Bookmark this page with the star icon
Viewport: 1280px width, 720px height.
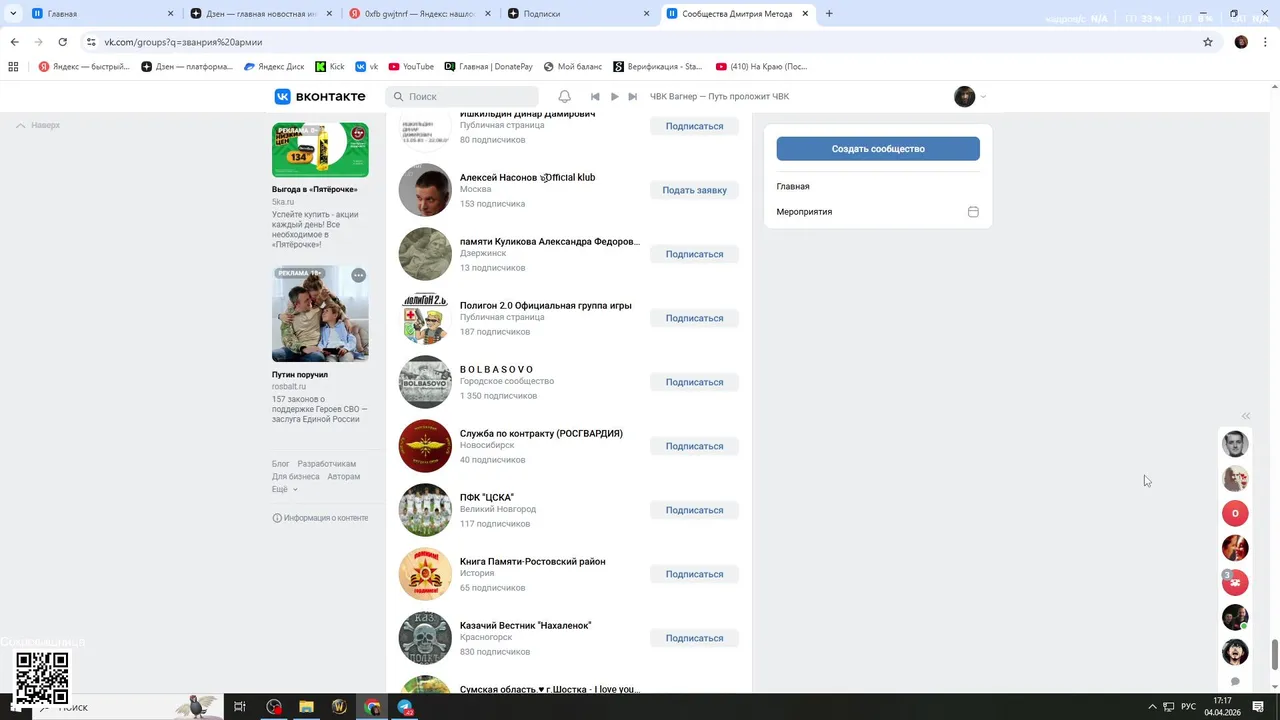pos(1208,42)
